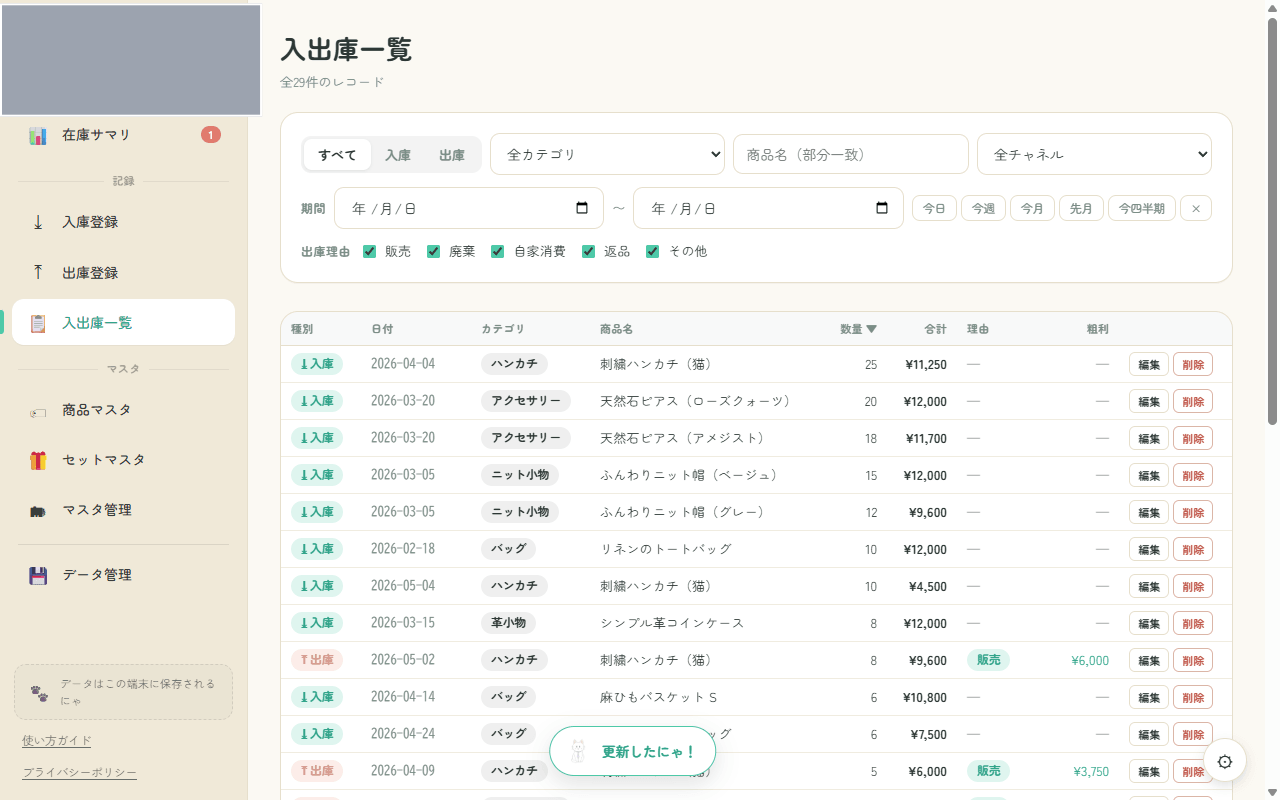Sort by the 日付 column header
Viewport: 1280px width, 800px height.
click(382, 329)
